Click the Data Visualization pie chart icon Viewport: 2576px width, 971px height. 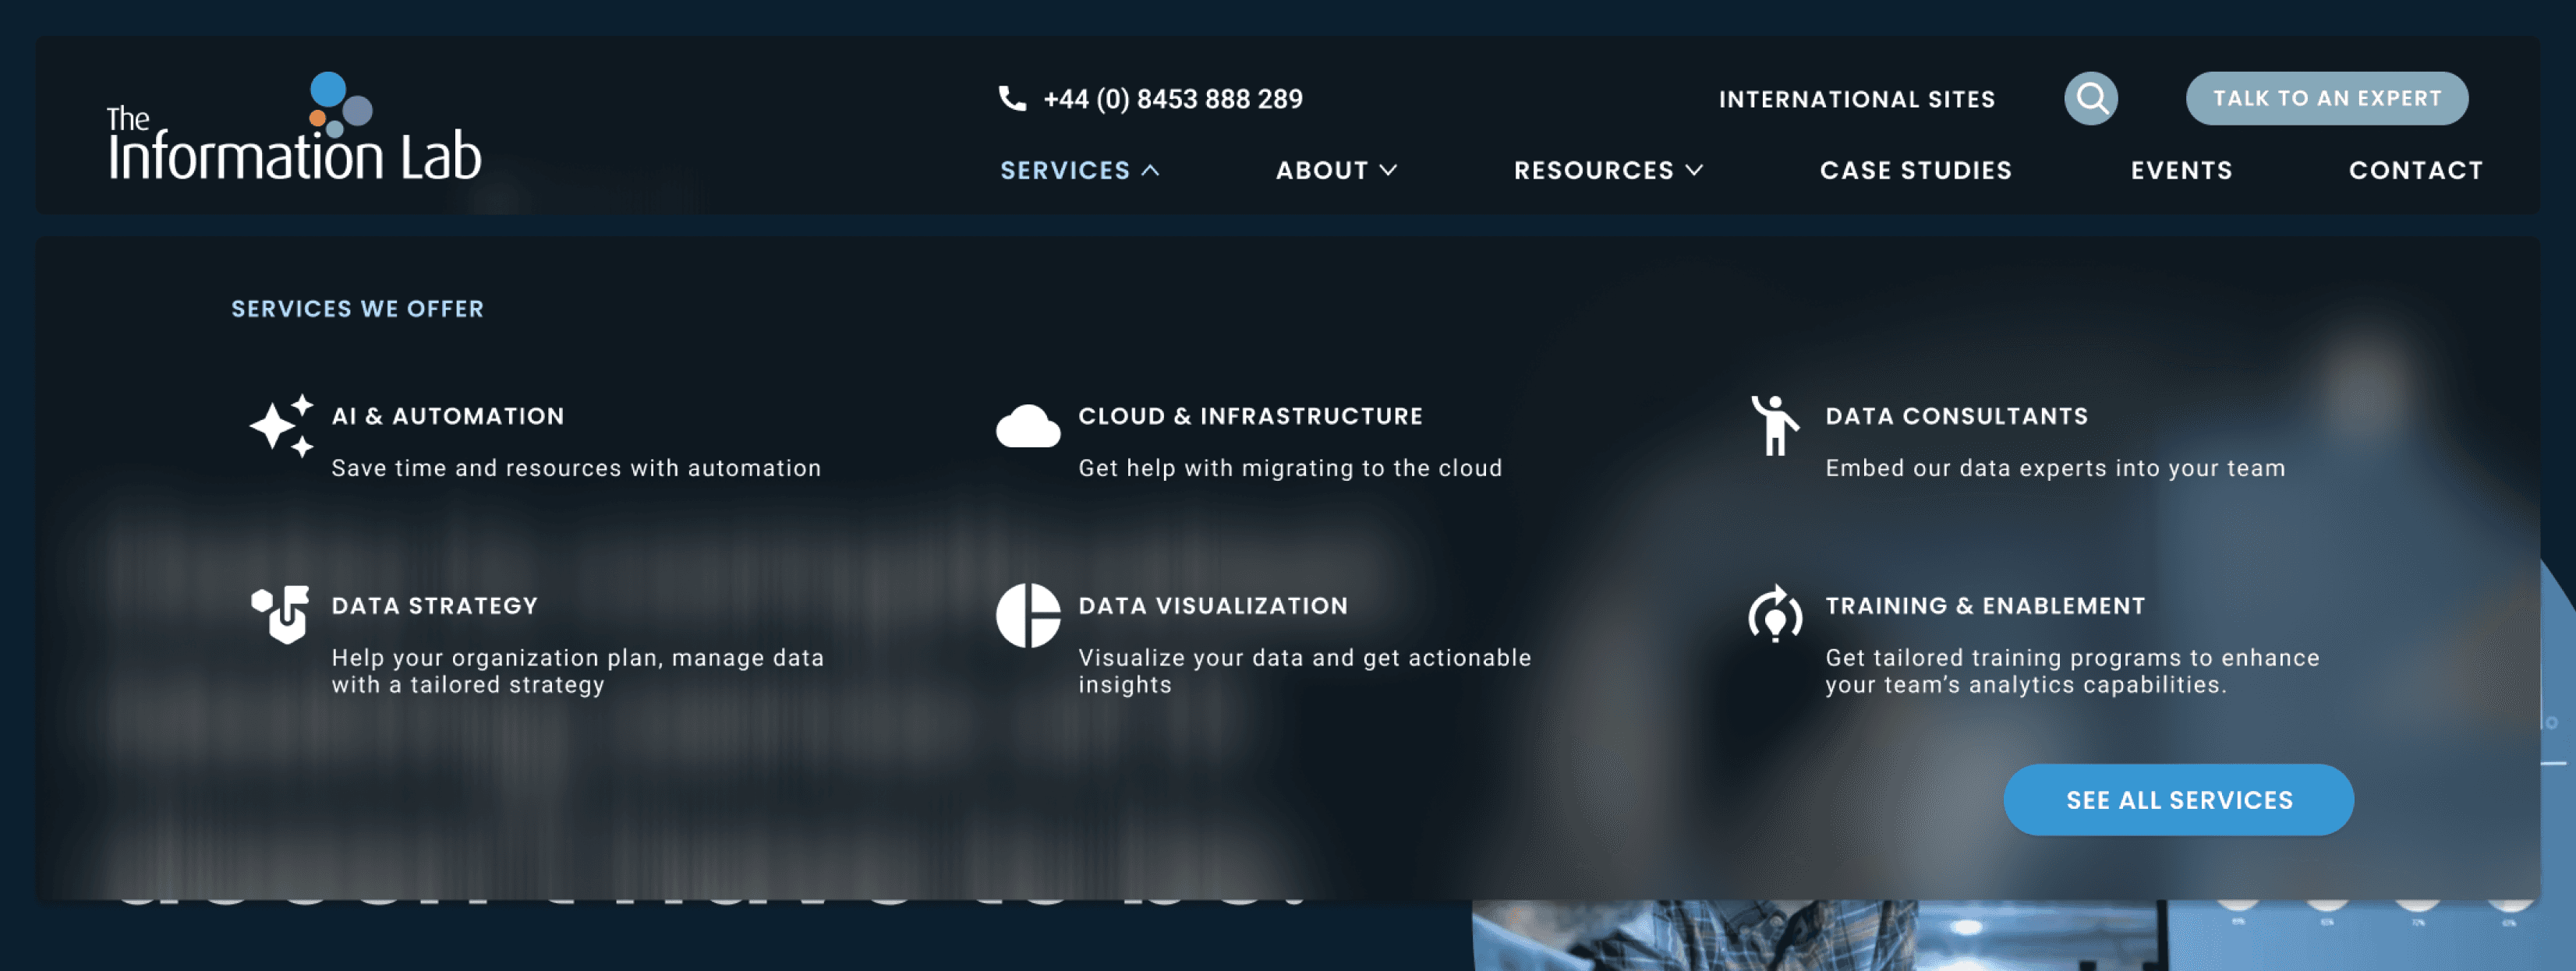coord(1027,615)
